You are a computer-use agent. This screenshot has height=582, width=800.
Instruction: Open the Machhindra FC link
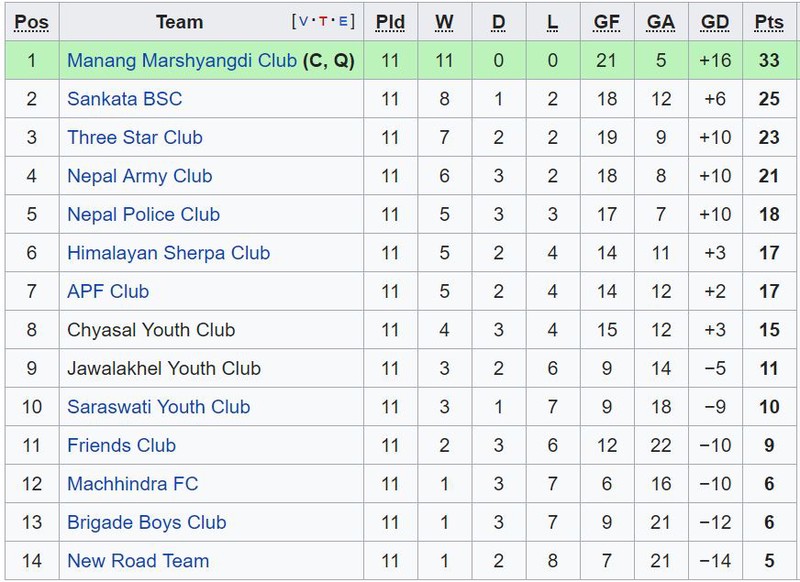coord(133,484)
